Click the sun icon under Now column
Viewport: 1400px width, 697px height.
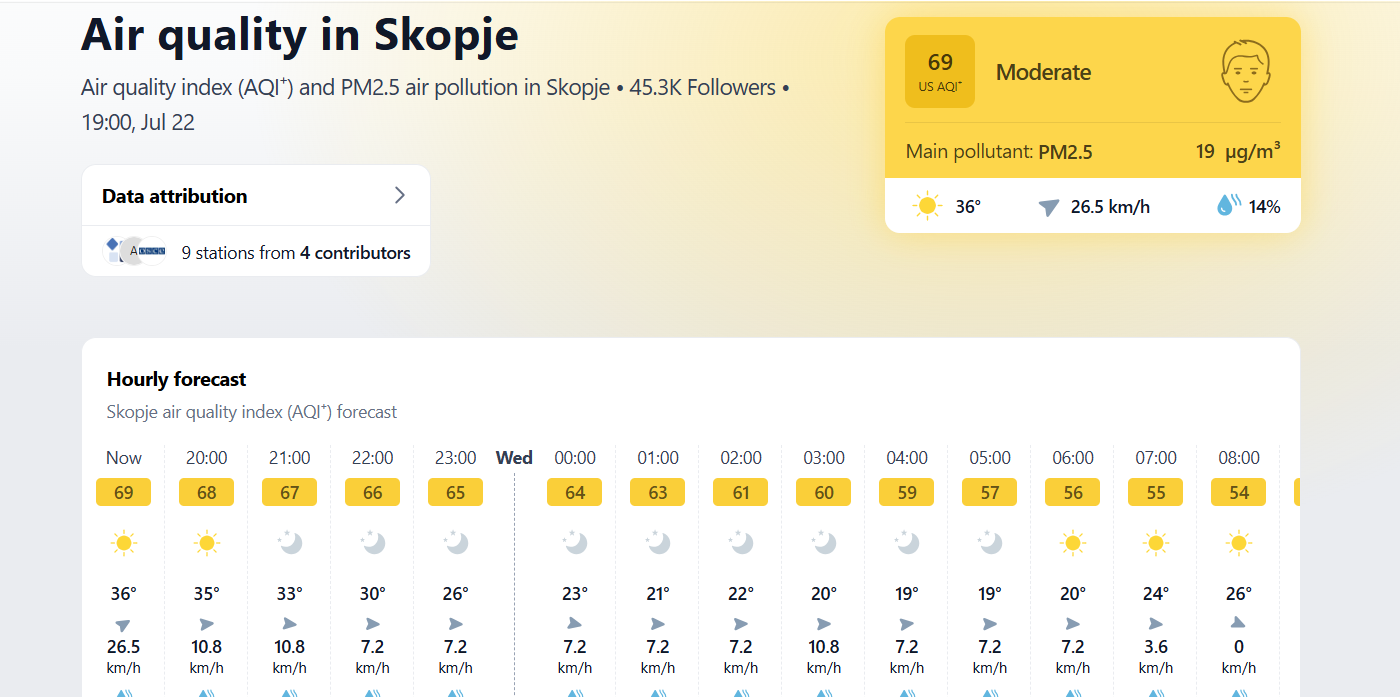[124, 543]
